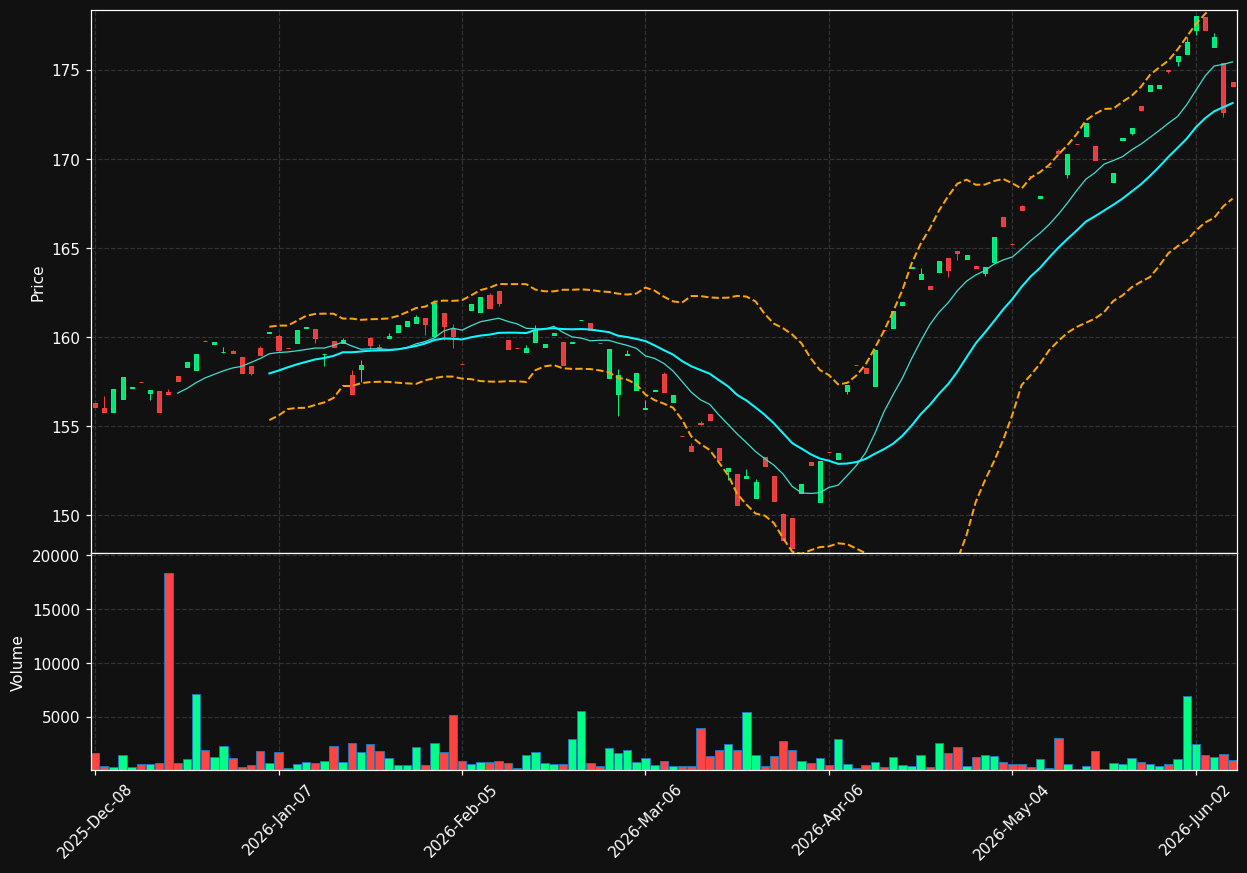1247x873 pixels.
Task: Click the 10000 volume tick label
Action: (x=57, y=664)
